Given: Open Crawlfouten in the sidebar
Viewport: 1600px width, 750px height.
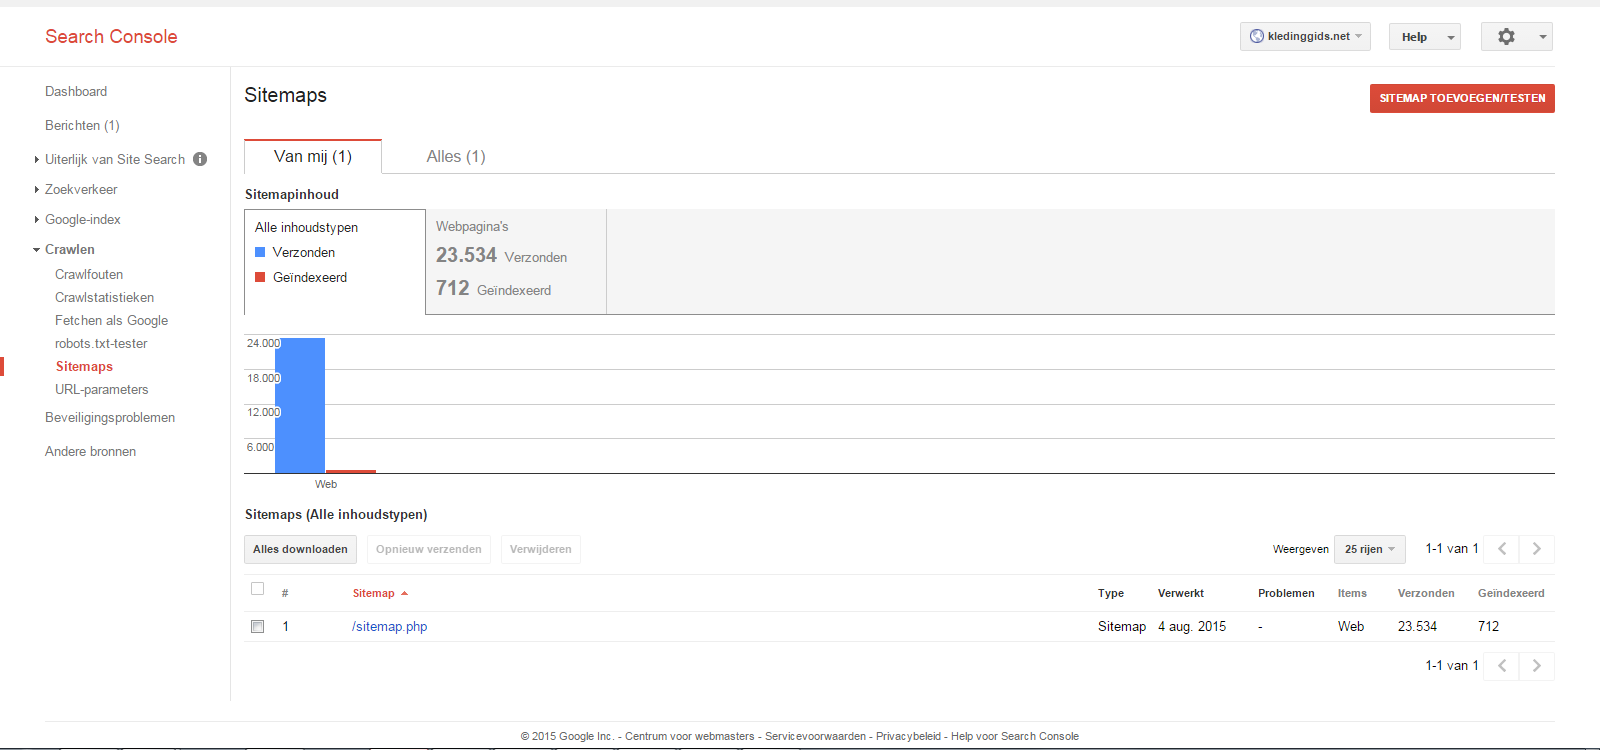Looking at the screenshot, I should tap(89, 274).
